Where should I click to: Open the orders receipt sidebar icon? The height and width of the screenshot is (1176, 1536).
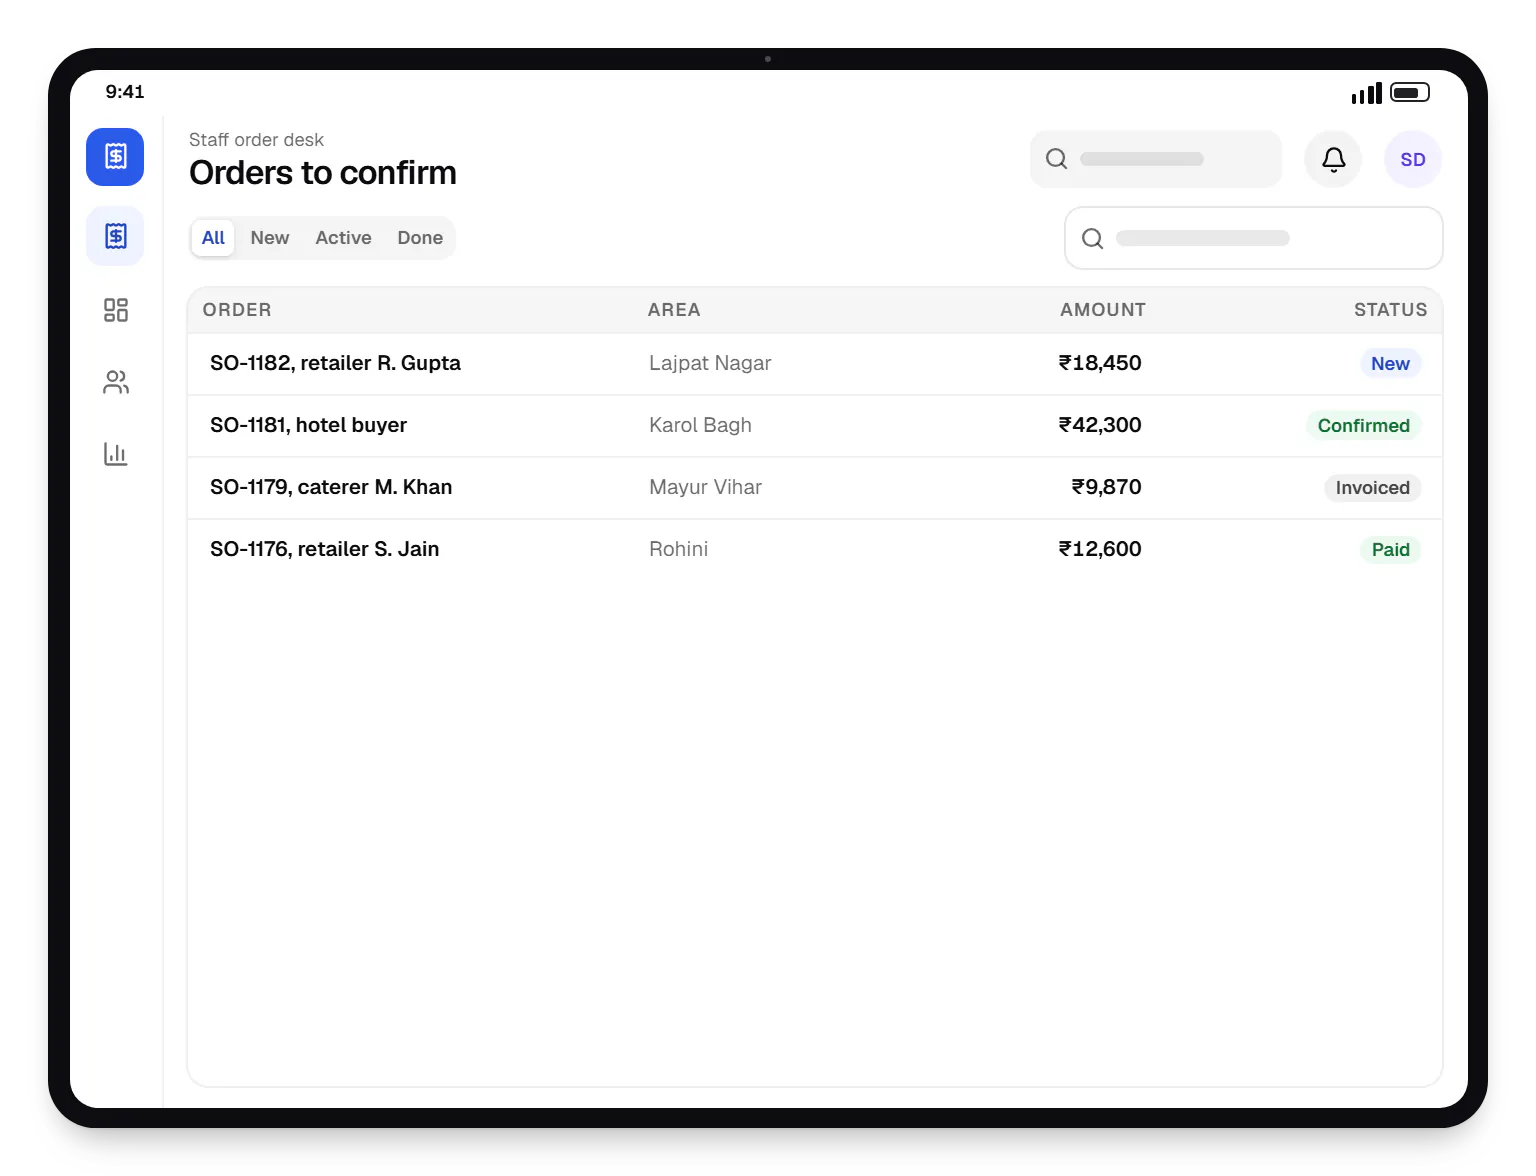115,236
